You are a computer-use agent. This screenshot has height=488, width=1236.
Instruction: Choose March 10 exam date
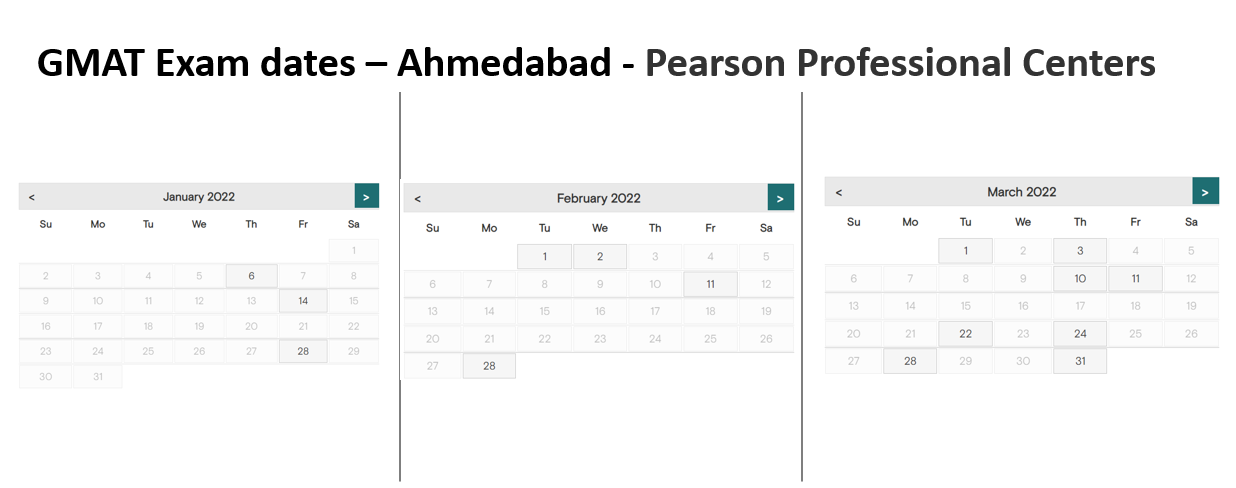(1080, 279)
